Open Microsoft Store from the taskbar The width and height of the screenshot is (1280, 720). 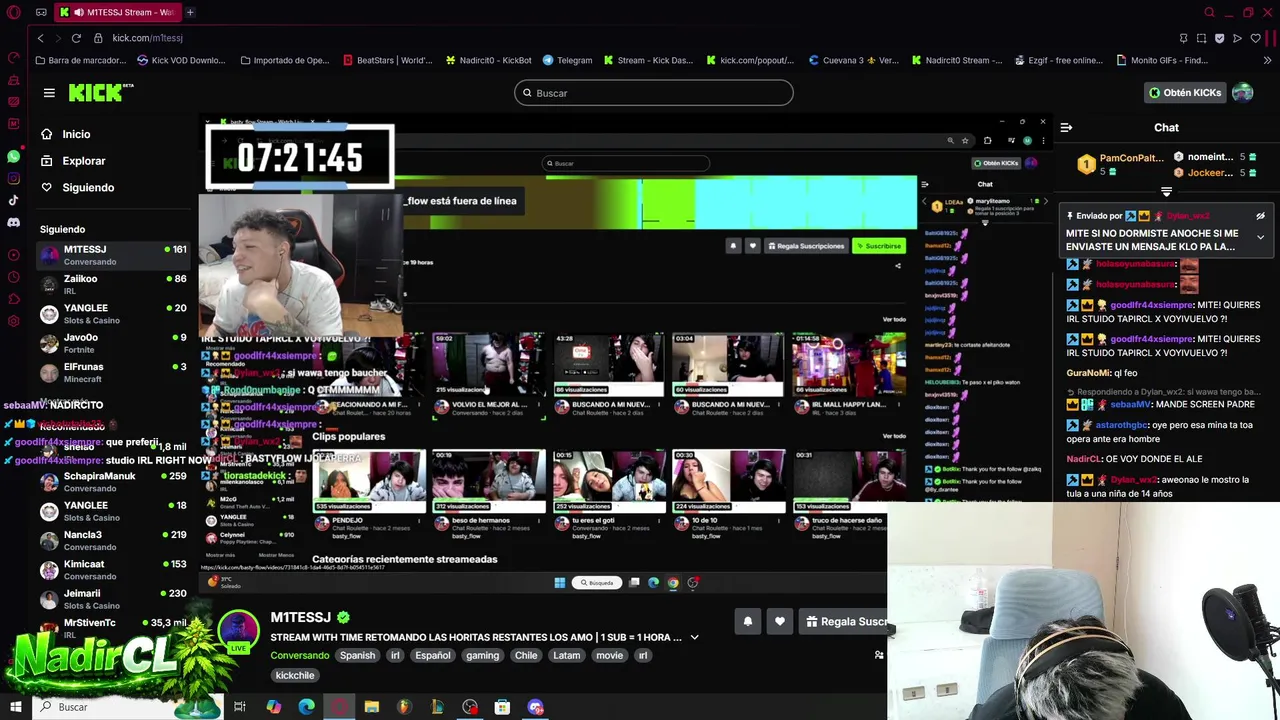(x=502, y=707)
